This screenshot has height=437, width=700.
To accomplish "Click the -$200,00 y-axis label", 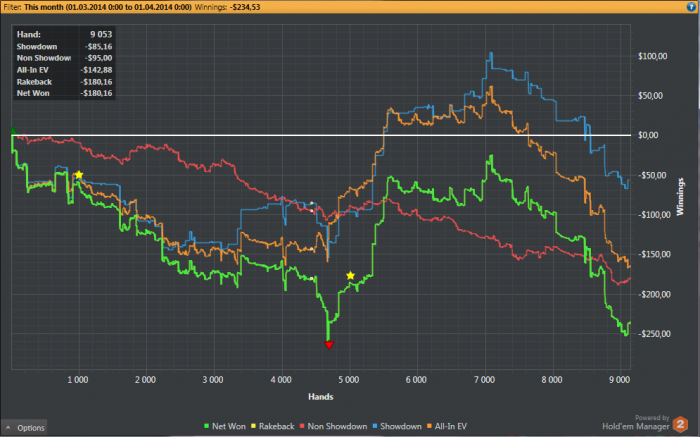I will [654, 294].
